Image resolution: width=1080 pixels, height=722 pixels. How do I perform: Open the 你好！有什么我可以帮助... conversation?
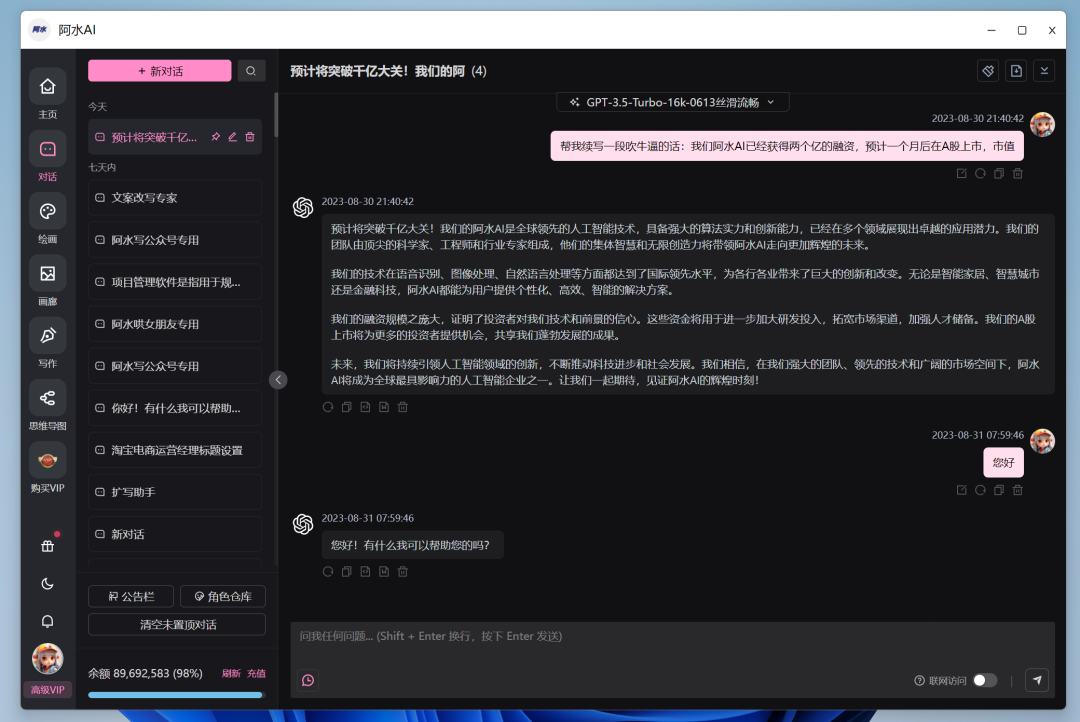[x=175, y=408]
